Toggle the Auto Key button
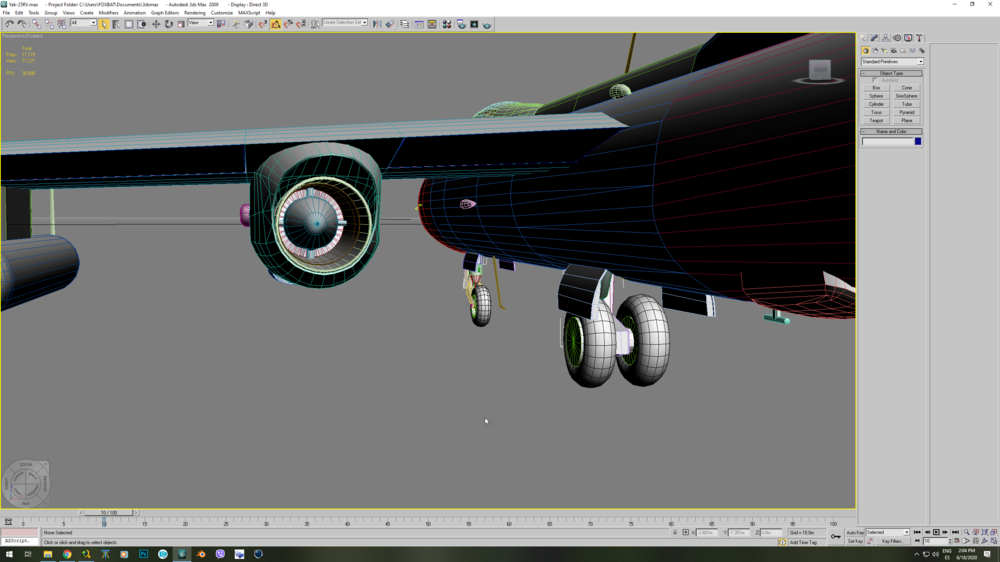This screenshot has width=1000, height=562. pyautogui.click(x=855, y=533)
